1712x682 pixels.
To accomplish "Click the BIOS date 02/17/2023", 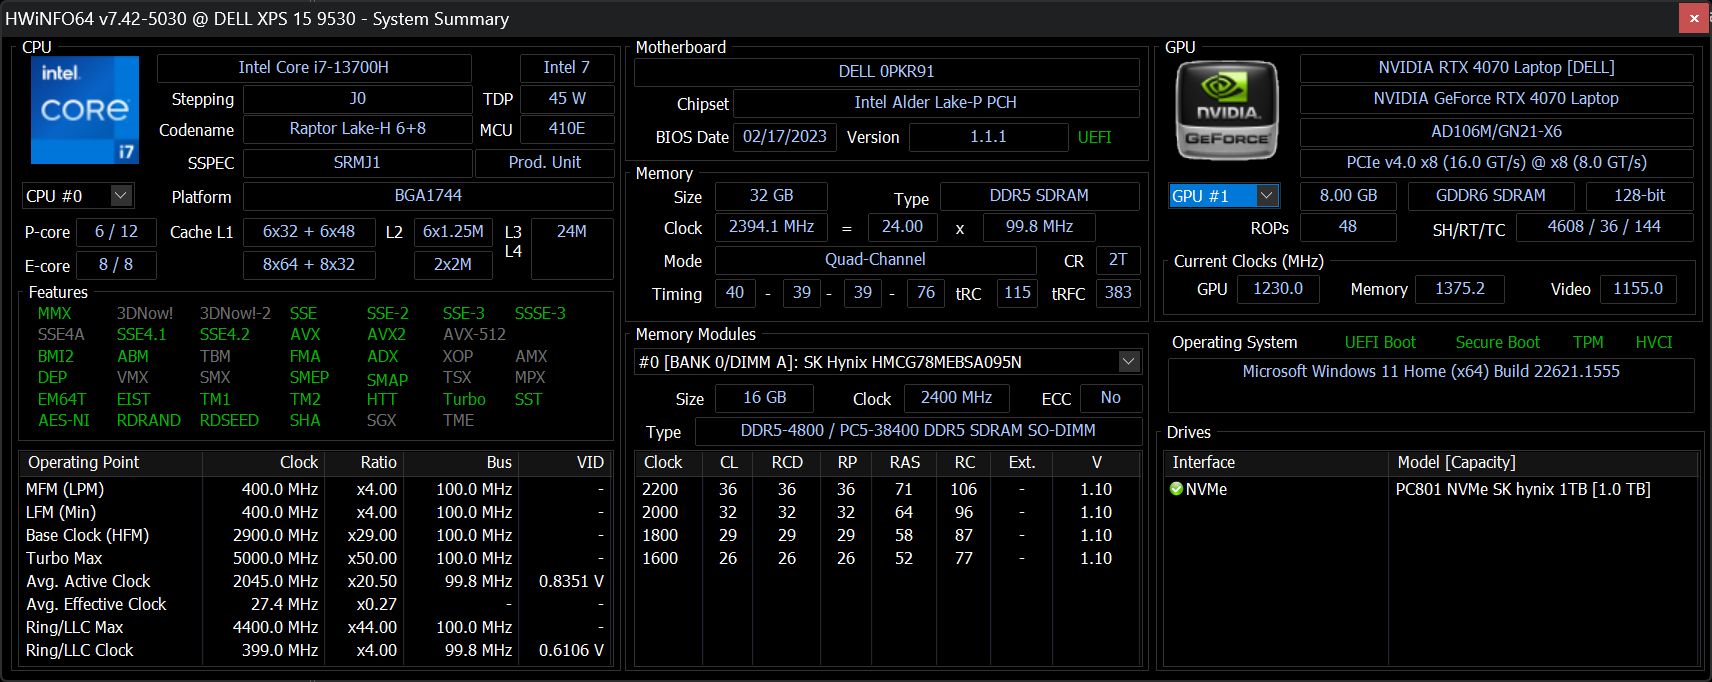I will tap(785, 137).
